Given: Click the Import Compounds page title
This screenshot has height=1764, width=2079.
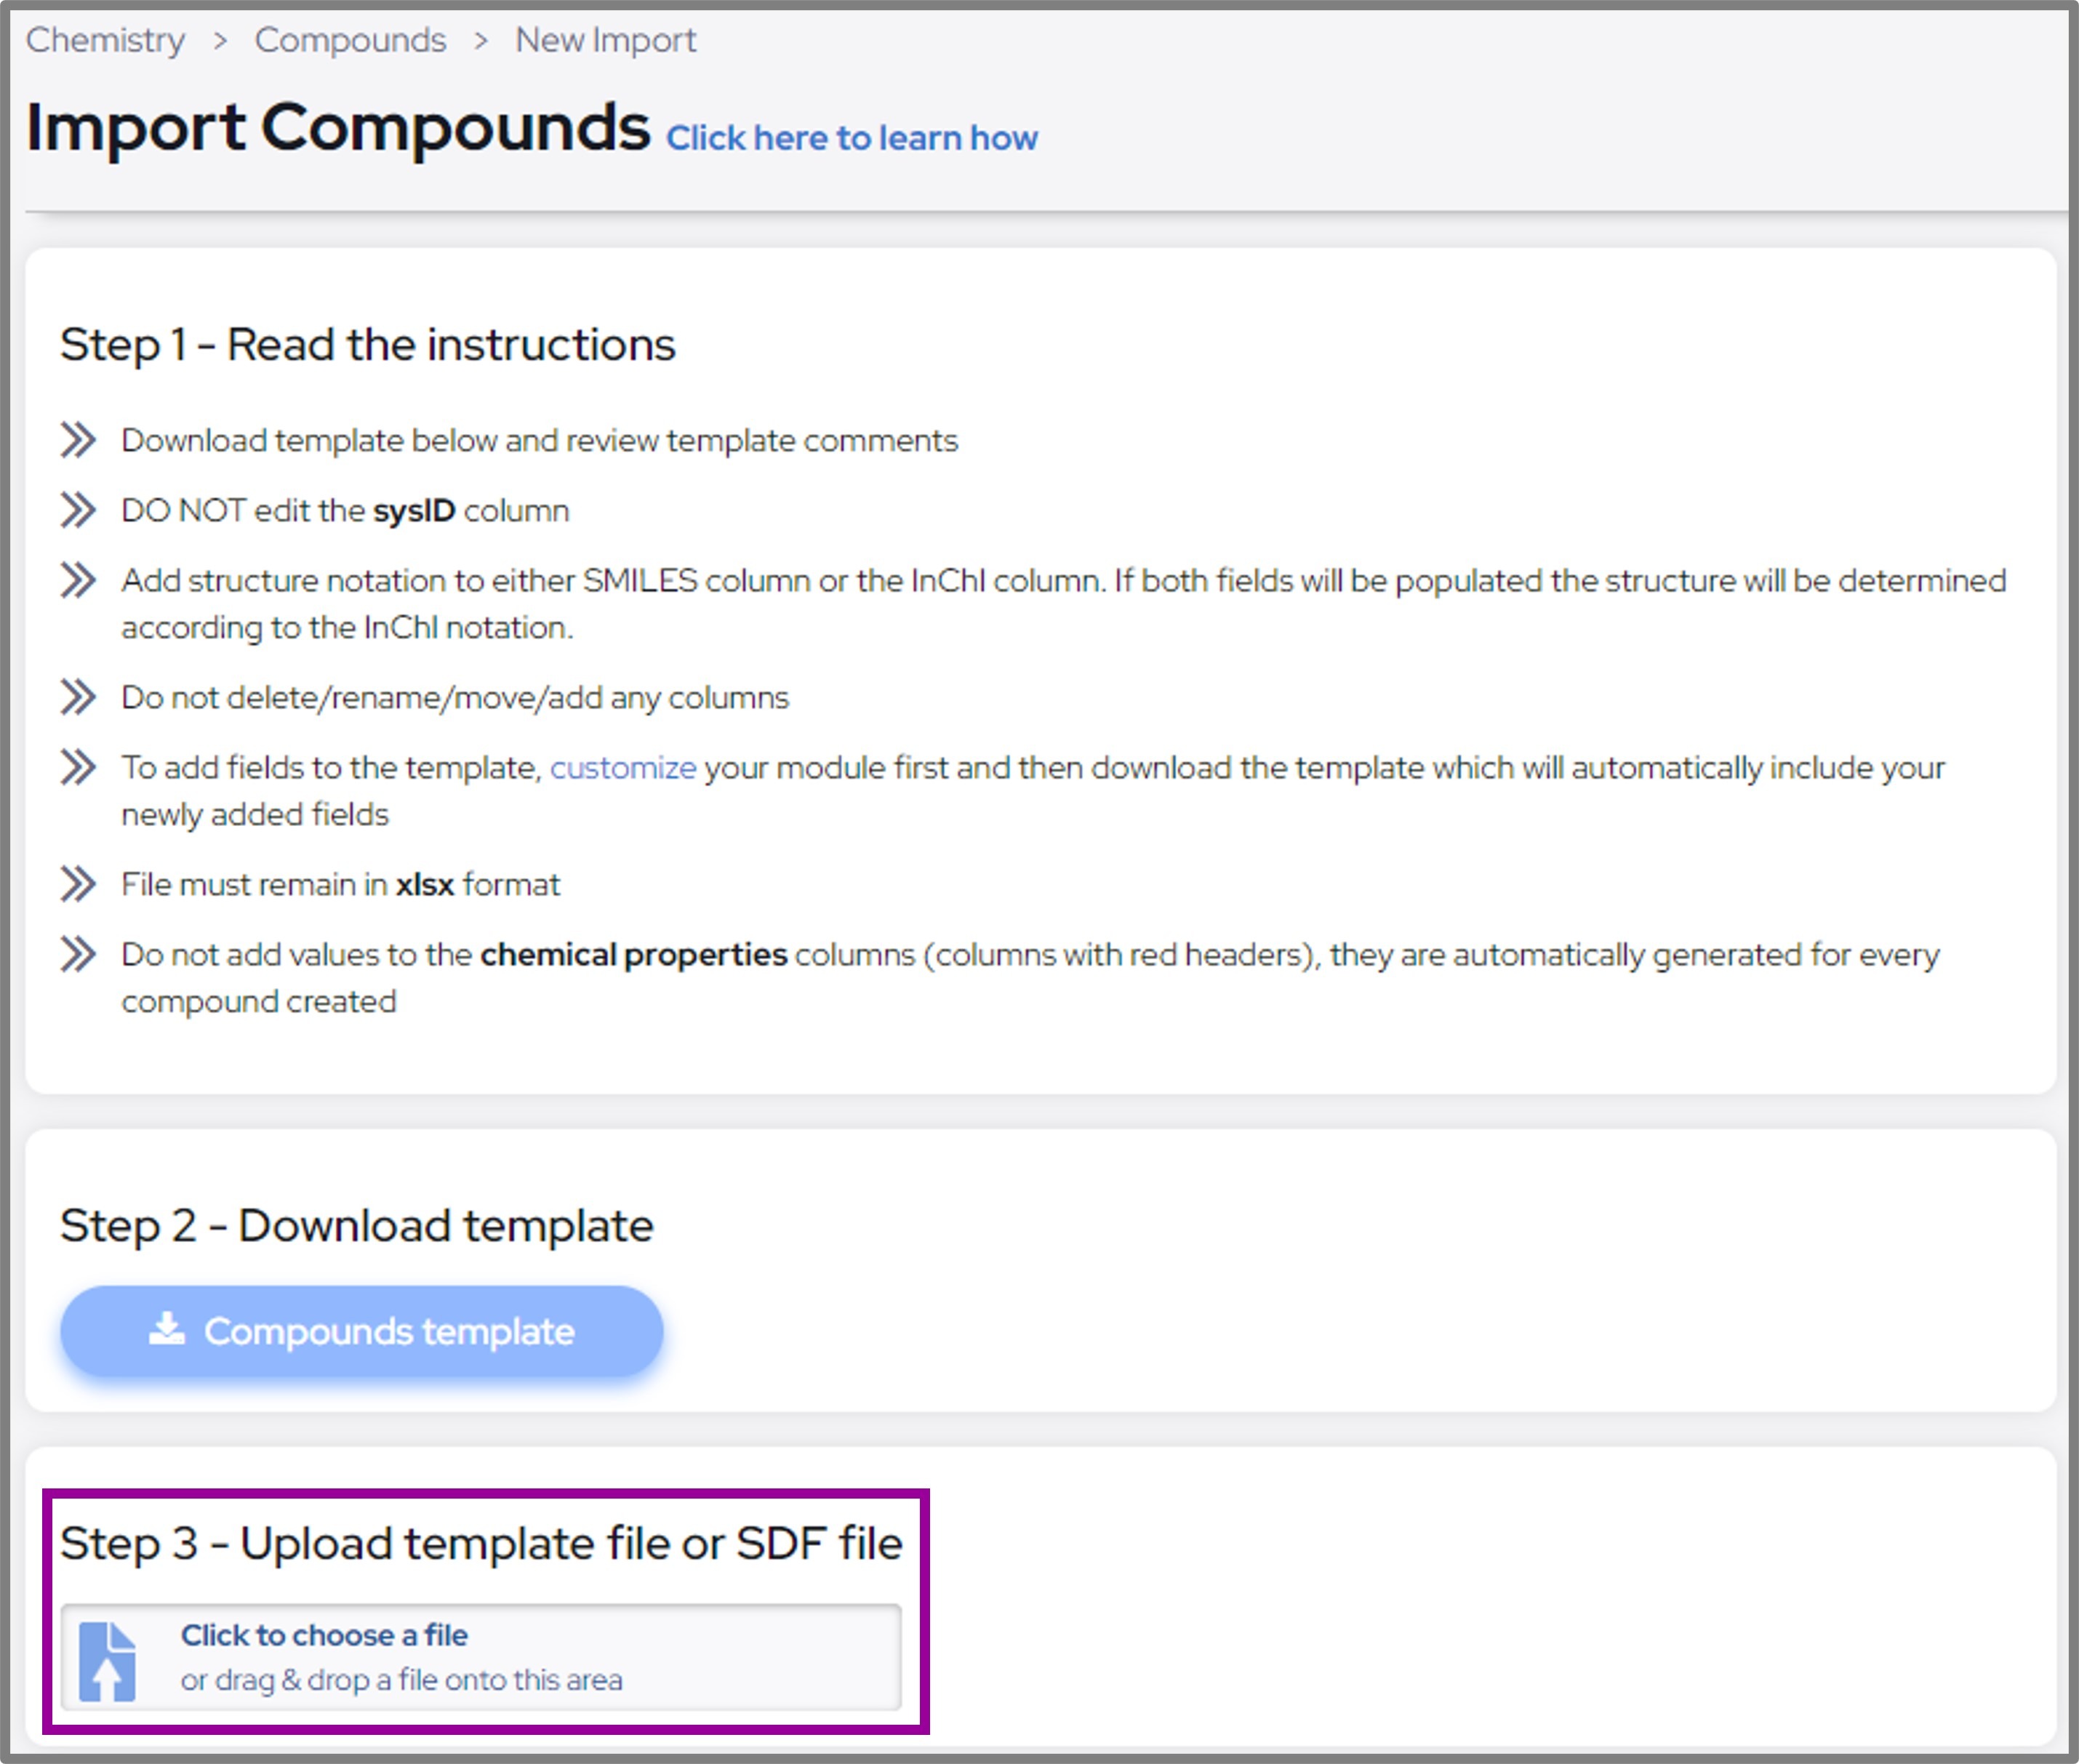Looking at the screenshot, I should (x=338, y=128).
